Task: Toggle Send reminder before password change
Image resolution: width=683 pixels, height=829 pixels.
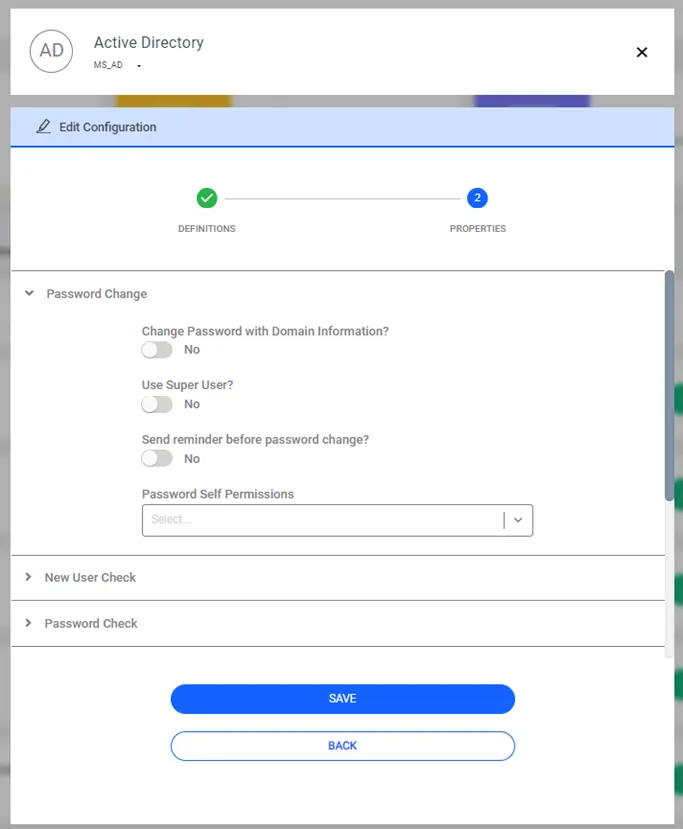Action: point(157,458)
